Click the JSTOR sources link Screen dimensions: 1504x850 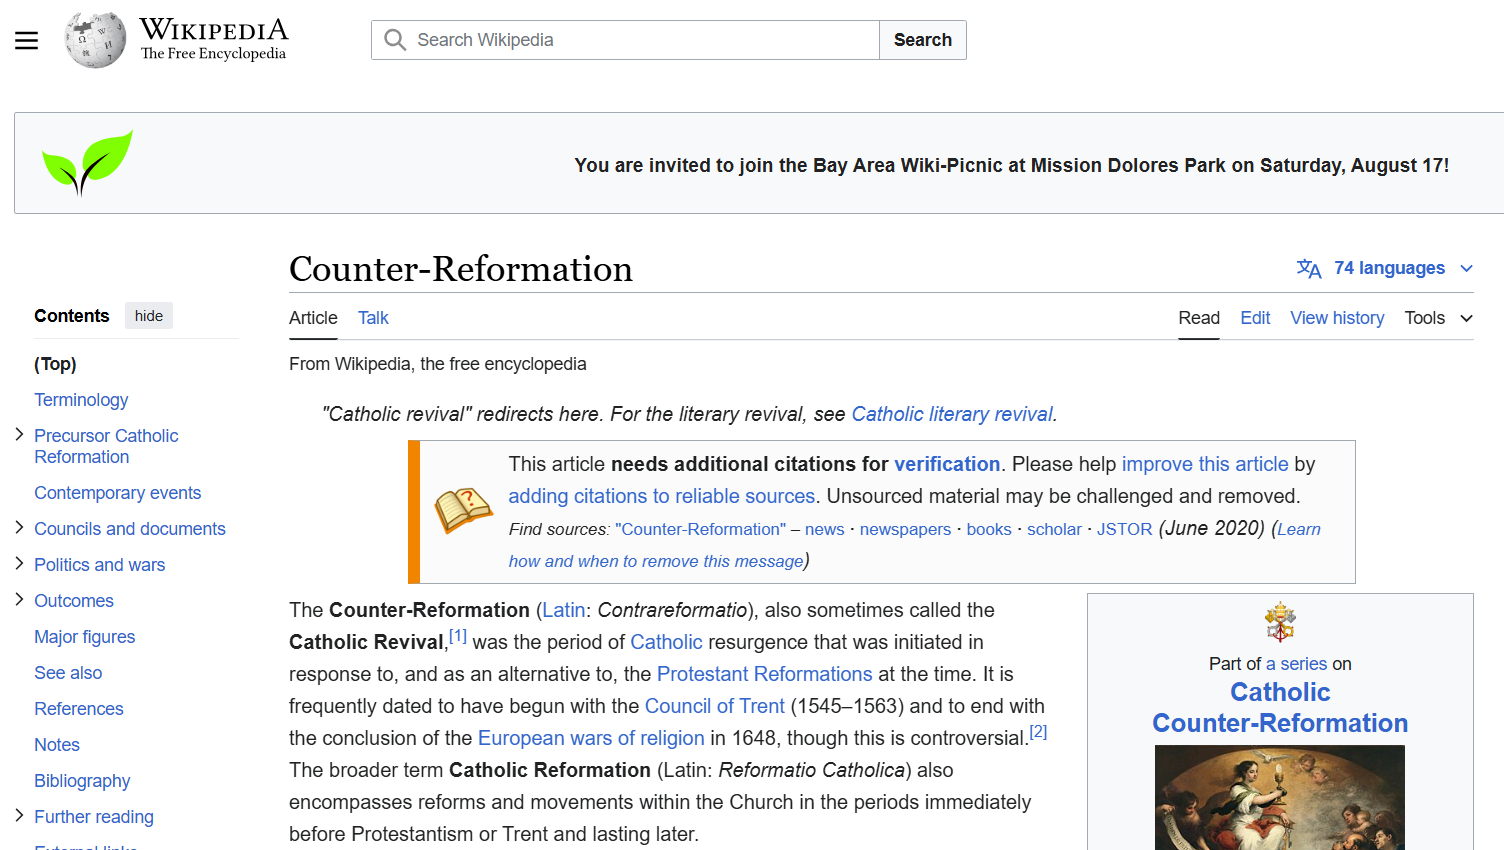(x=1125, y=529)
